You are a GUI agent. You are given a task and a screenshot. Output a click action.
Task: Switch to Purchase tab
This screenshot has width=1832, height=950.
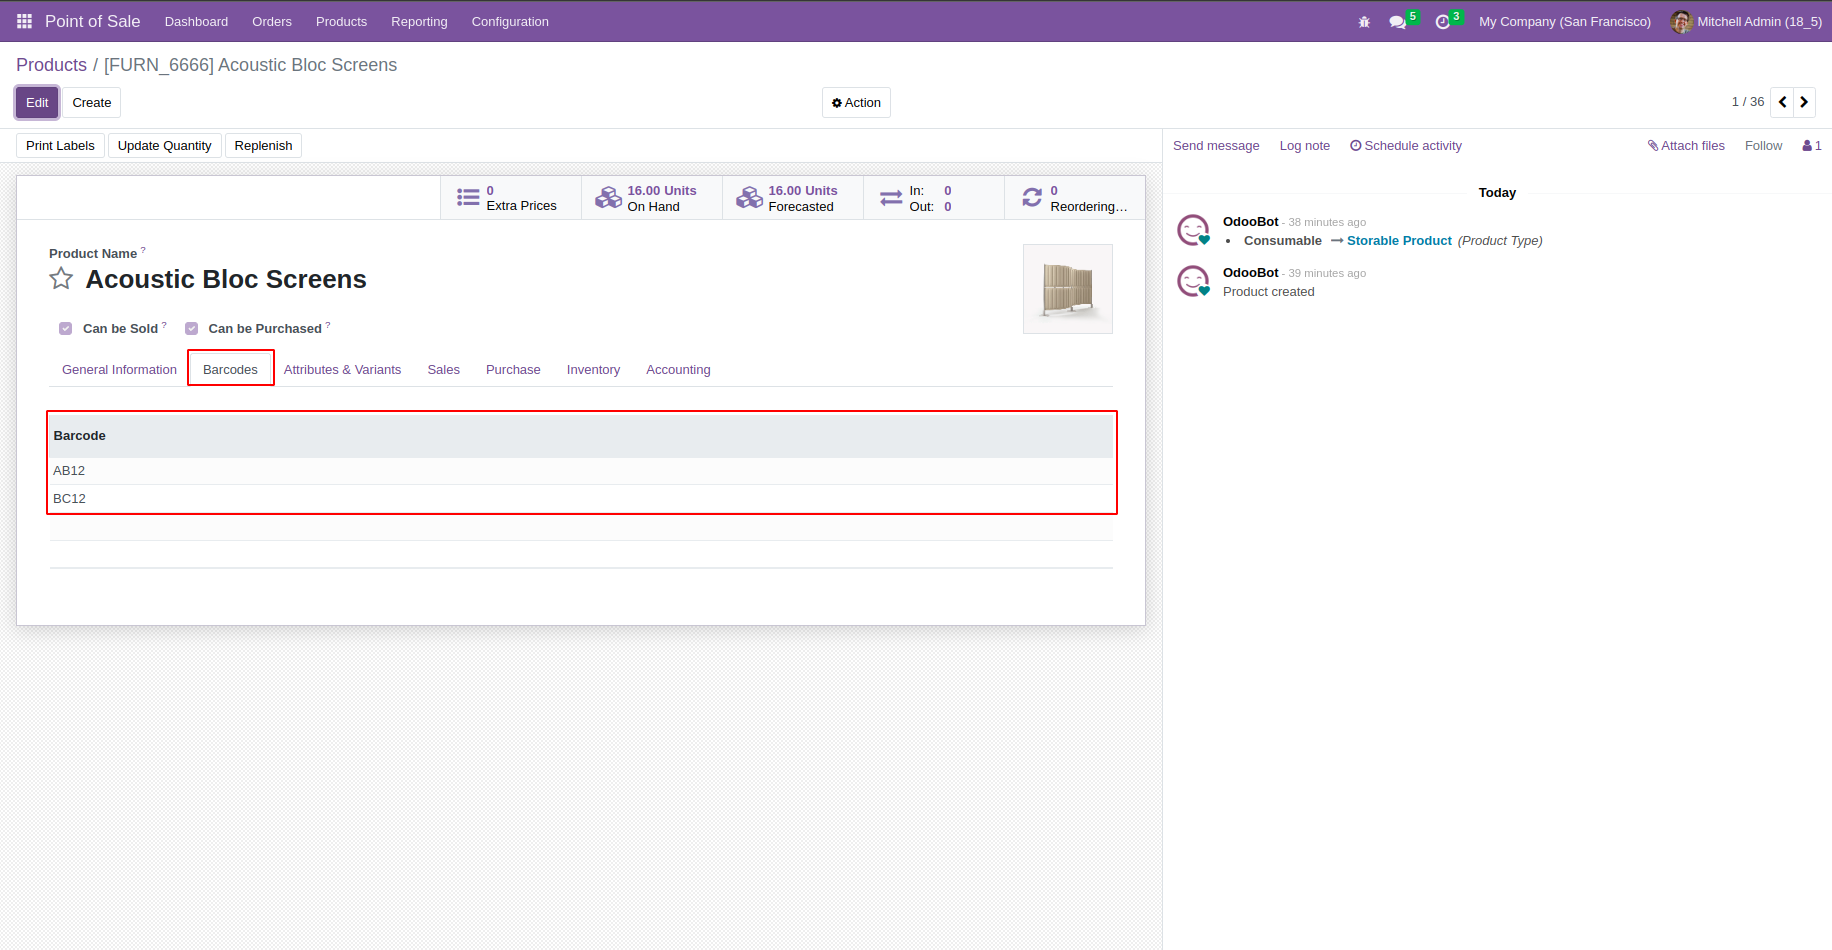tap(513, 370)
